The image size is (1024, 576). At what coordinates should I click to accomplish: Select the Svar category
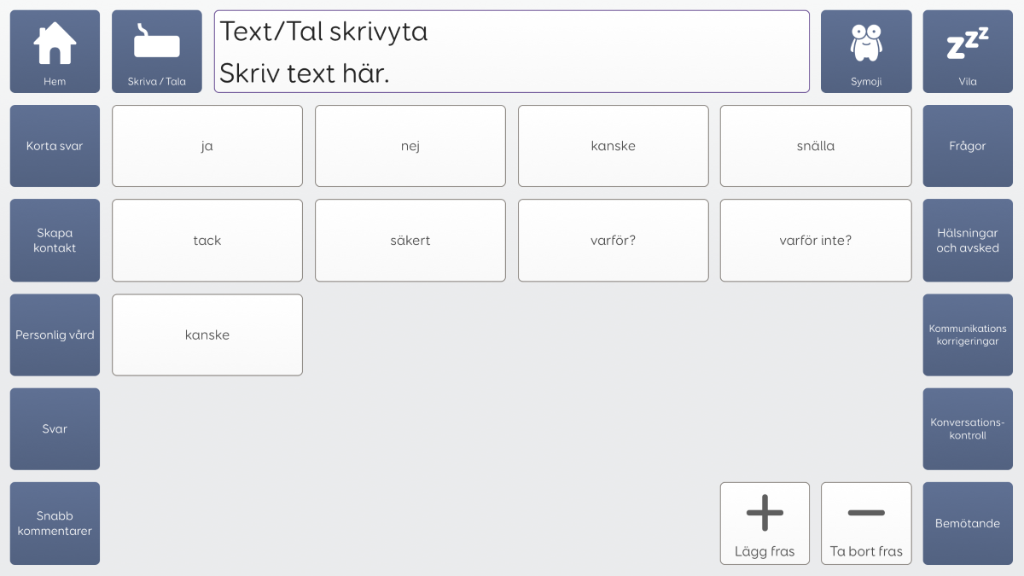pyautogui.click(x=55, y=429)
